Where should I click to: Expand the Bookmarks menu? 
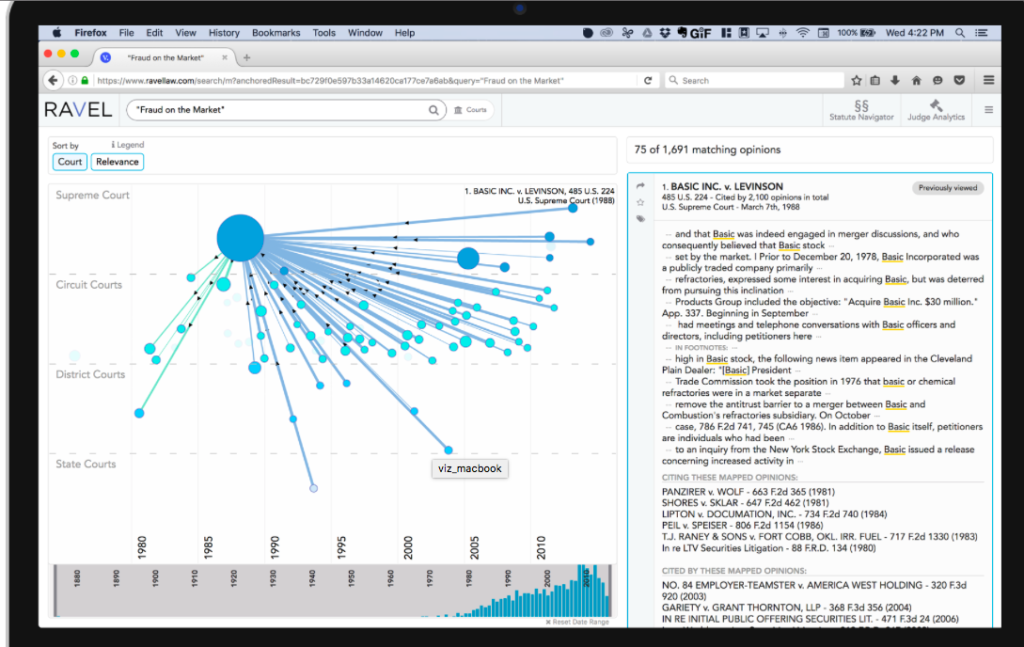point(276,32)
